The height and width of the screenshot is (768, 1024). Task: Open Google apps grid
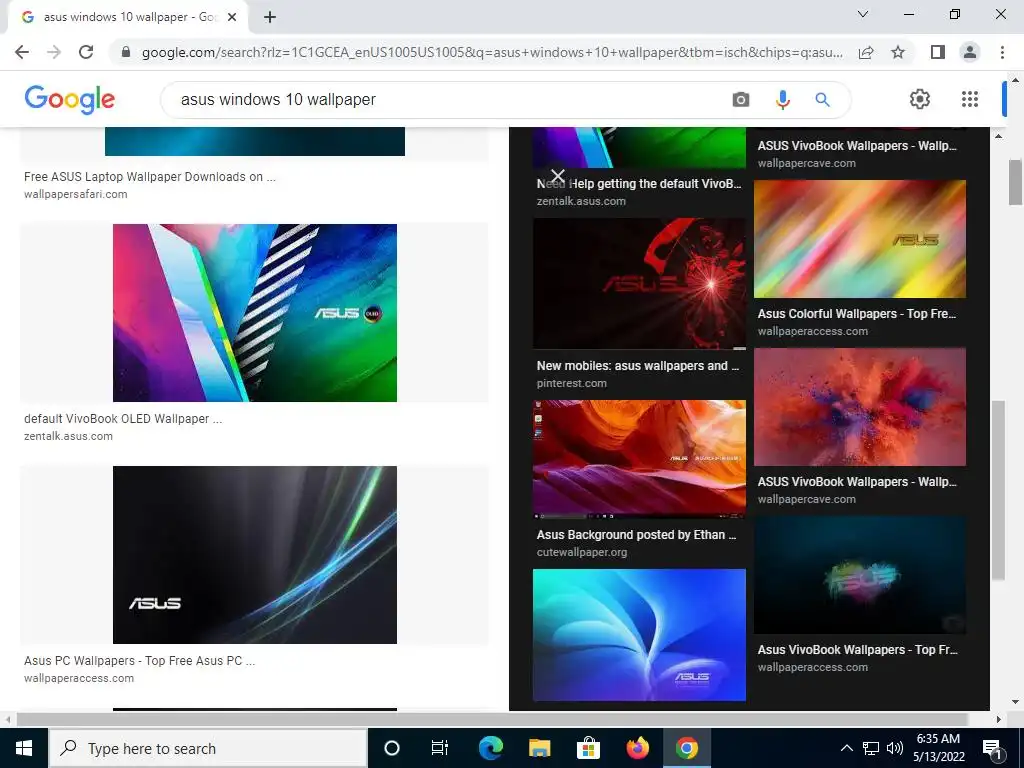[x=970, y=99]
